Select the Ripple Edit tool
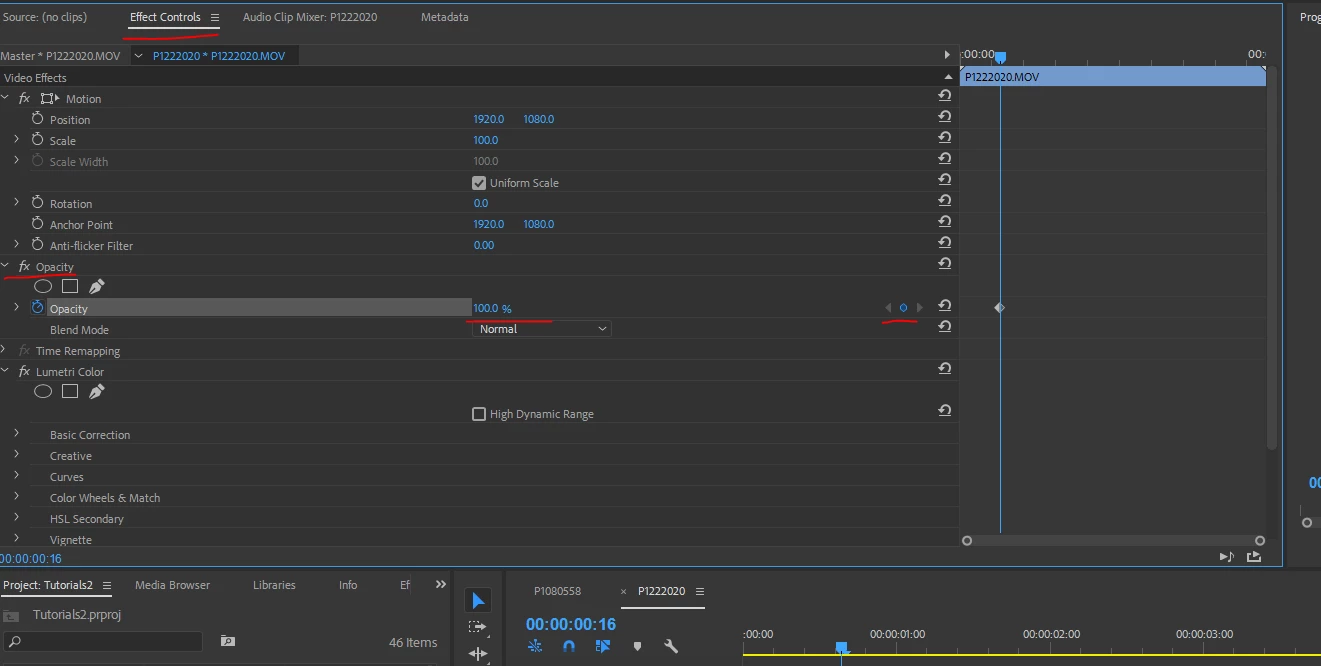 [x=478, y=654]
